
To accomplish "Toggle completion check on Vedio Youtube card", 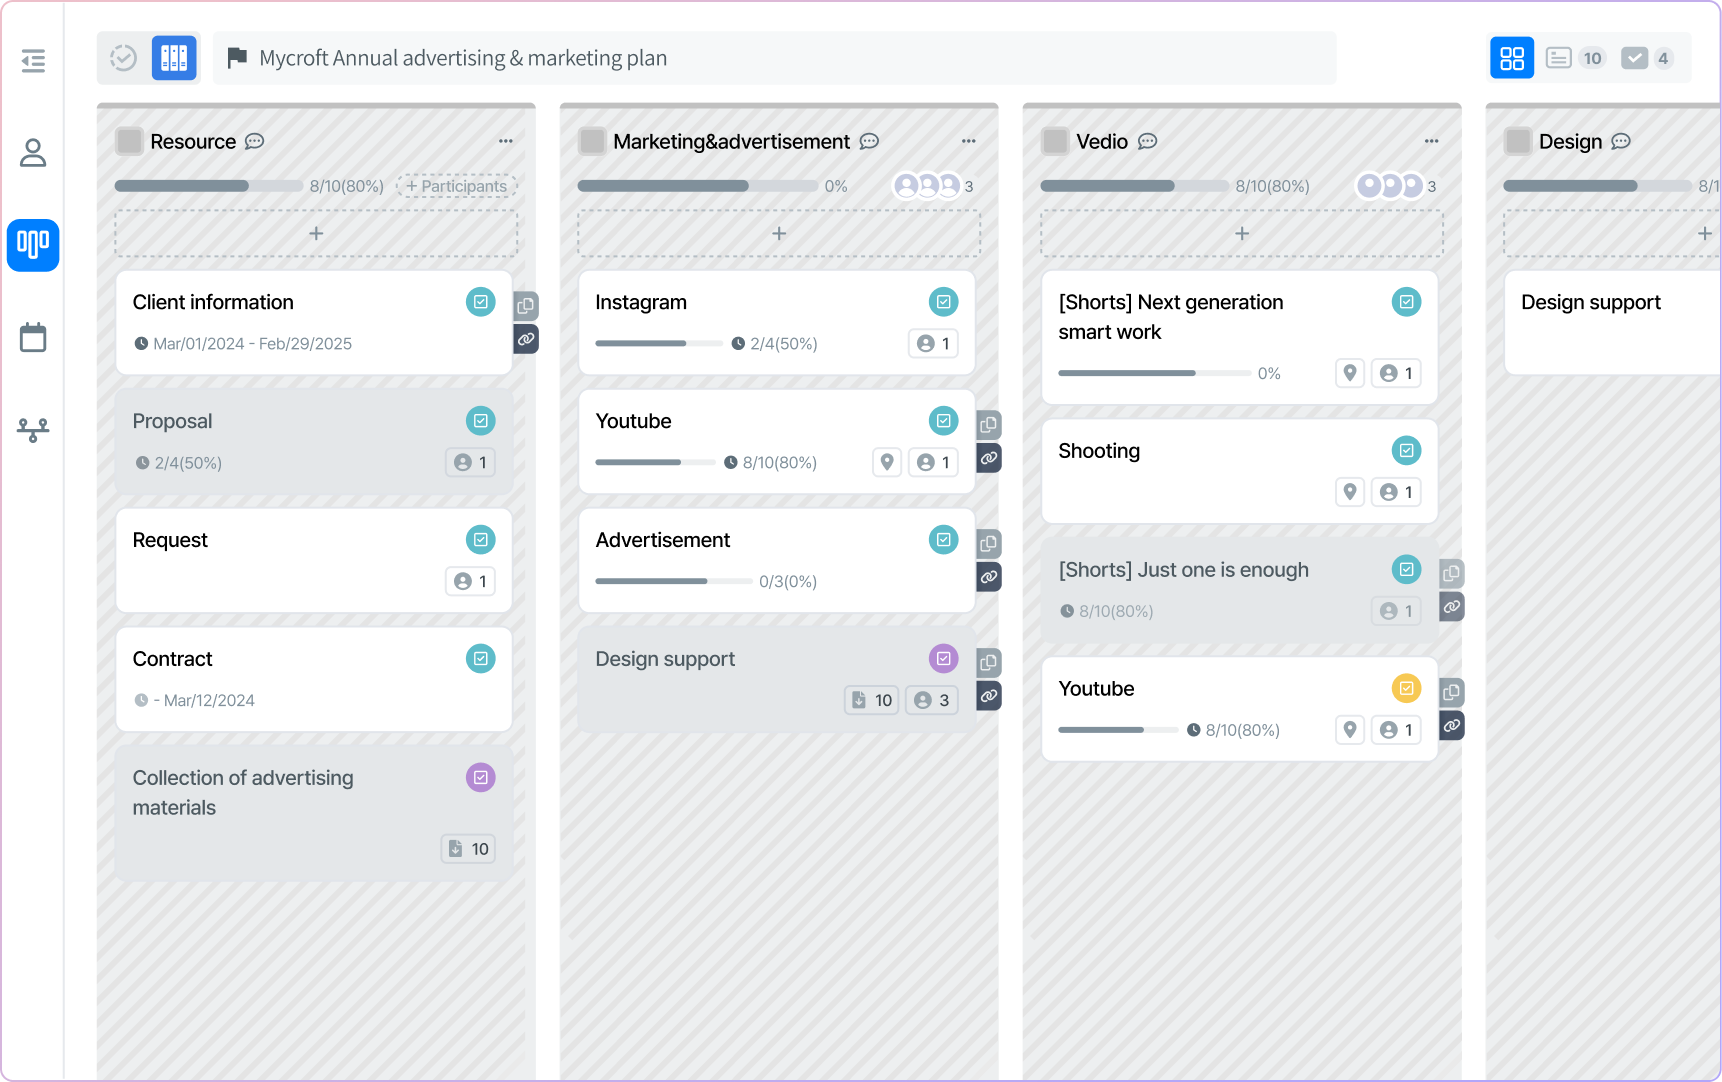I will click(1406, 688).
